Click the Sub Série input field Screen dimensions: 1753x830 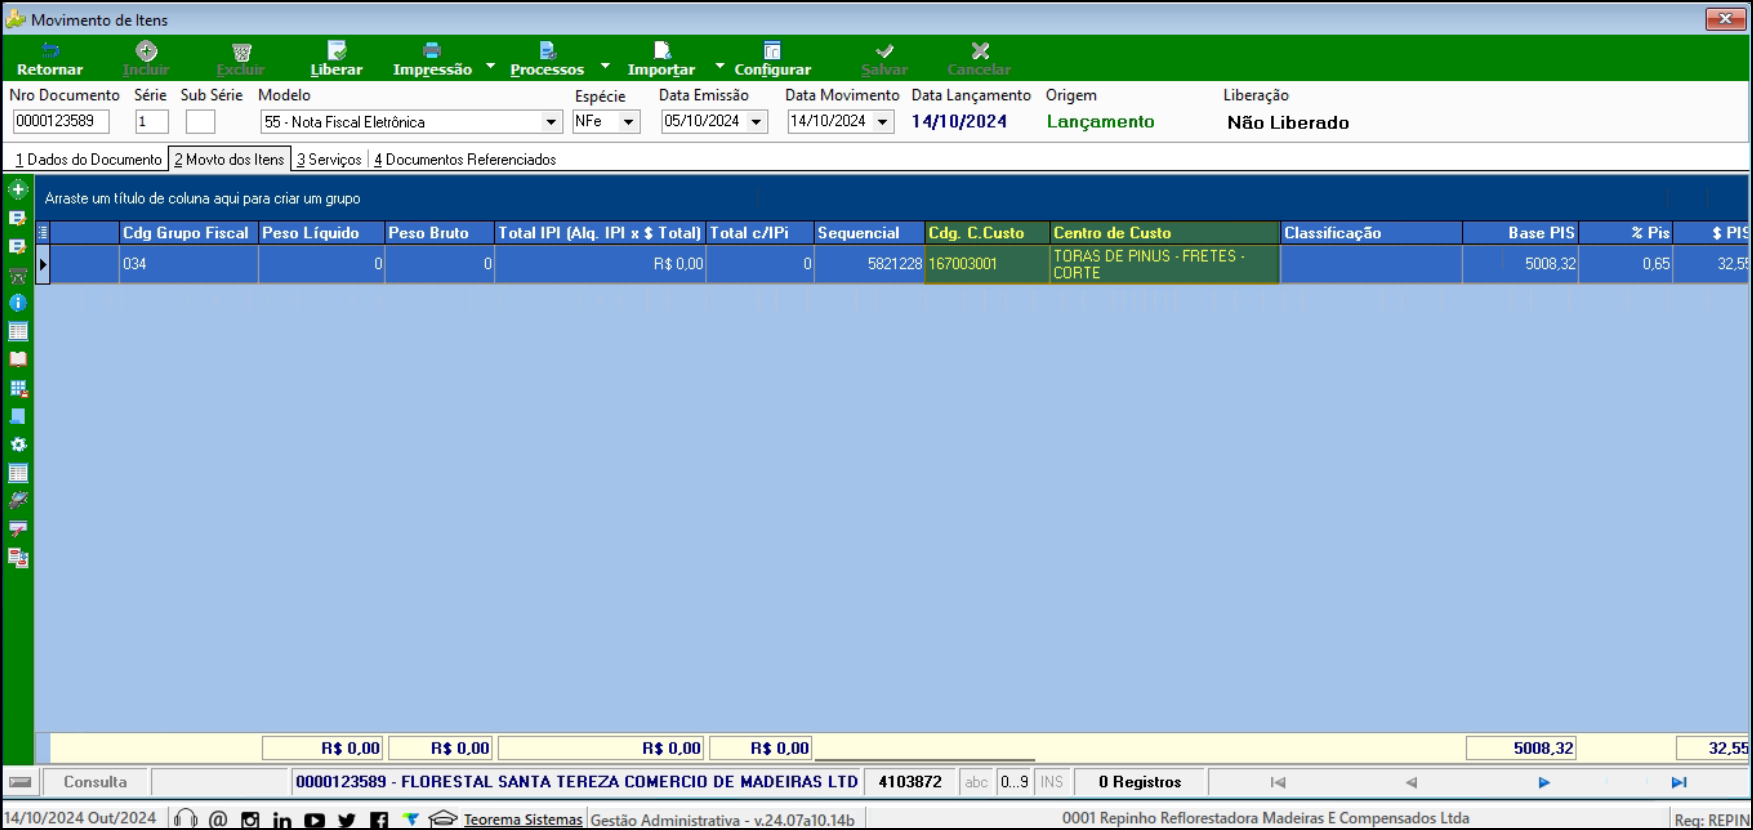pyautogui.click(x=200, y=122)
